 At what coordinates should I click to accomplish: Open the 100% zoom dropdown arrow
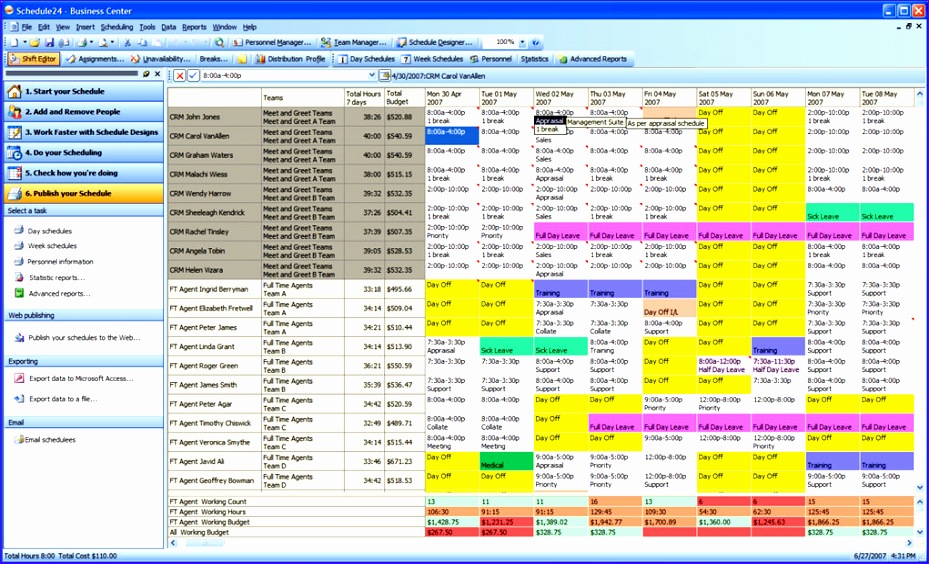pos(522,43)
